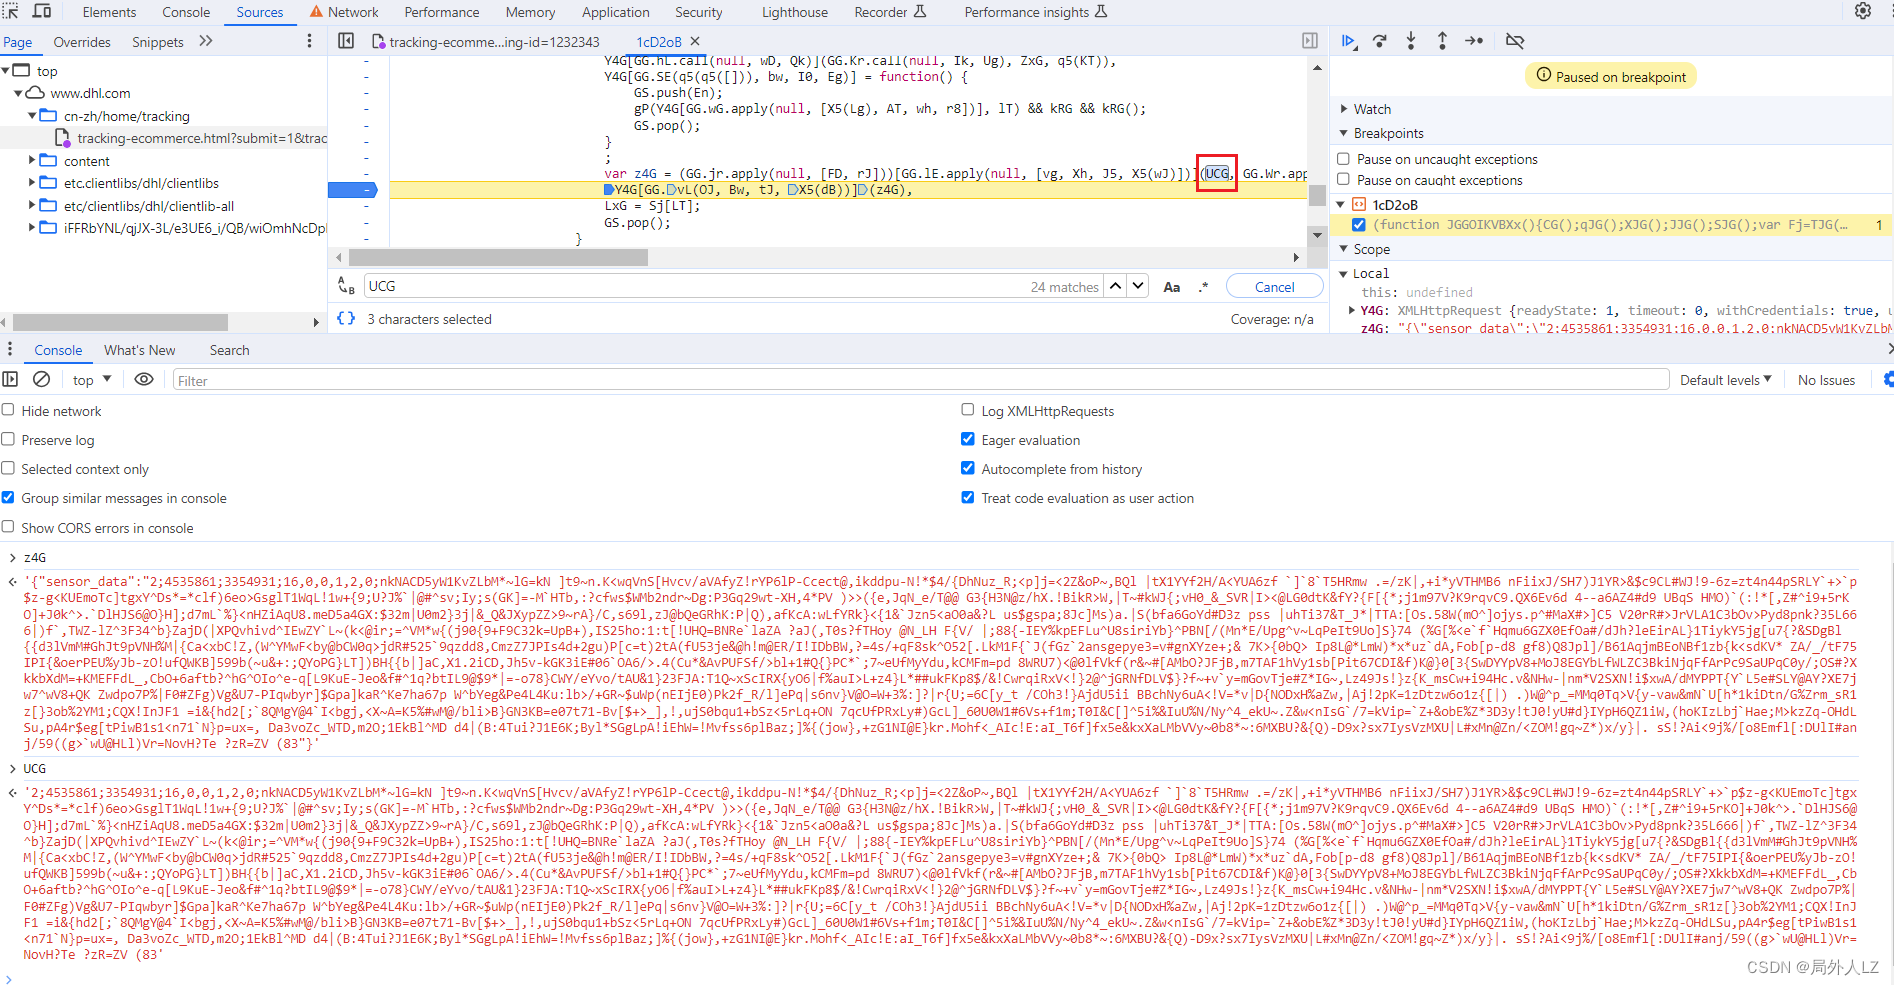Focus the console Filter input
This screenshot has height=985, width=1894.
pos(920,380)
